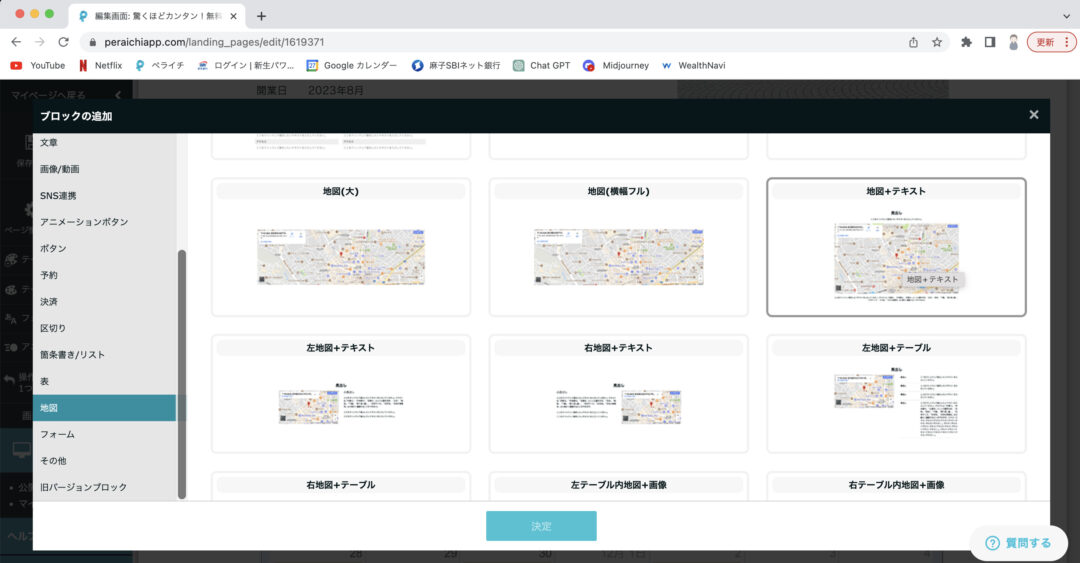Select the 予約 block category
This screenshot has width=1080, height=563.
click(105, 275)
